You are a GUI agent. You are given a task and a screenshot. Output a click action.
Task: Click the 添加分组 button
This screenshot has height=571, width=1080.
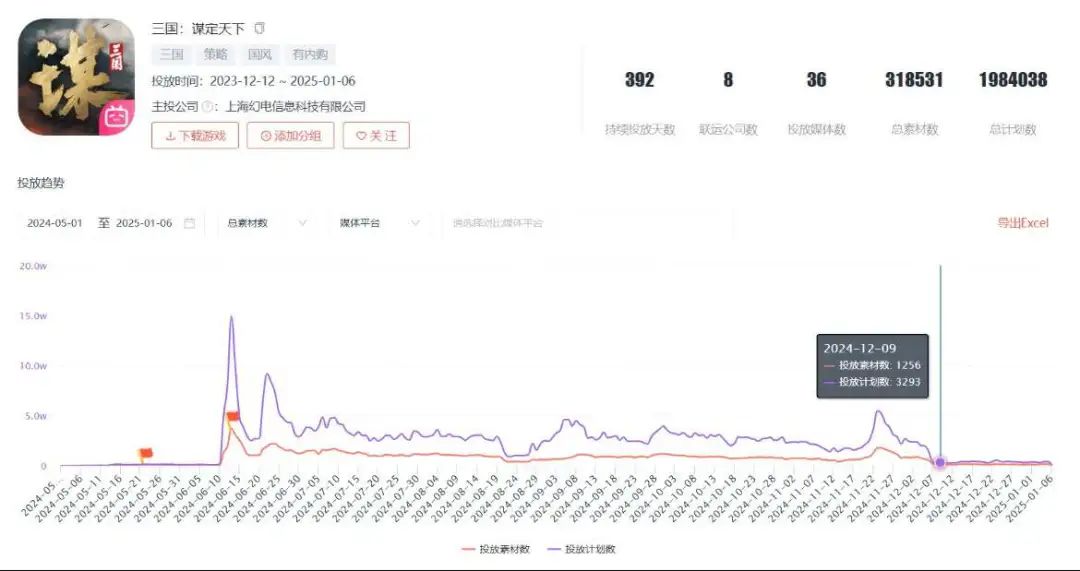point(291,136)
